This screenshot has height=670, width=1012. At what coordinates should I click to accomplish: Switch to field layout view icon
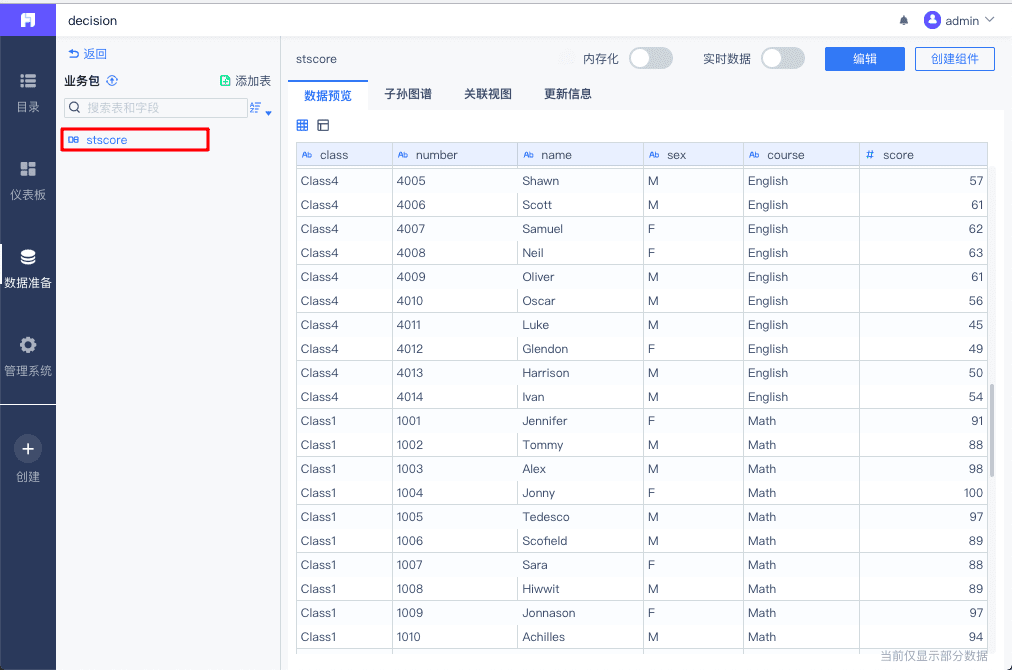[323, 125]
